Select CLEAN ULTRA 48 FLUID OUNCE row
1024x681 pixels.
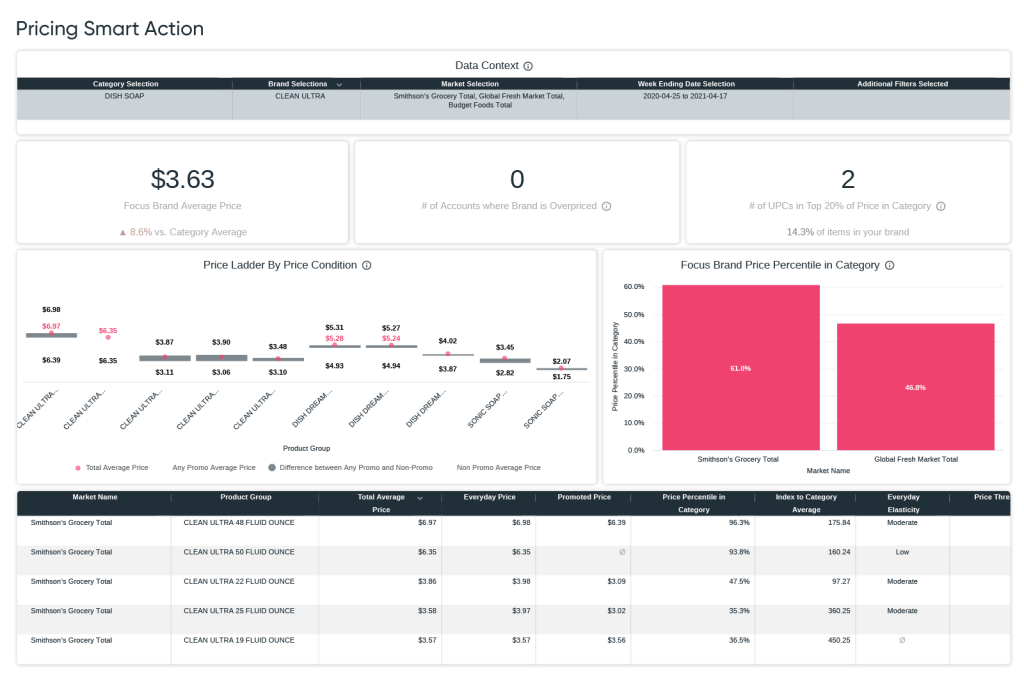click(x=513, y=531)
